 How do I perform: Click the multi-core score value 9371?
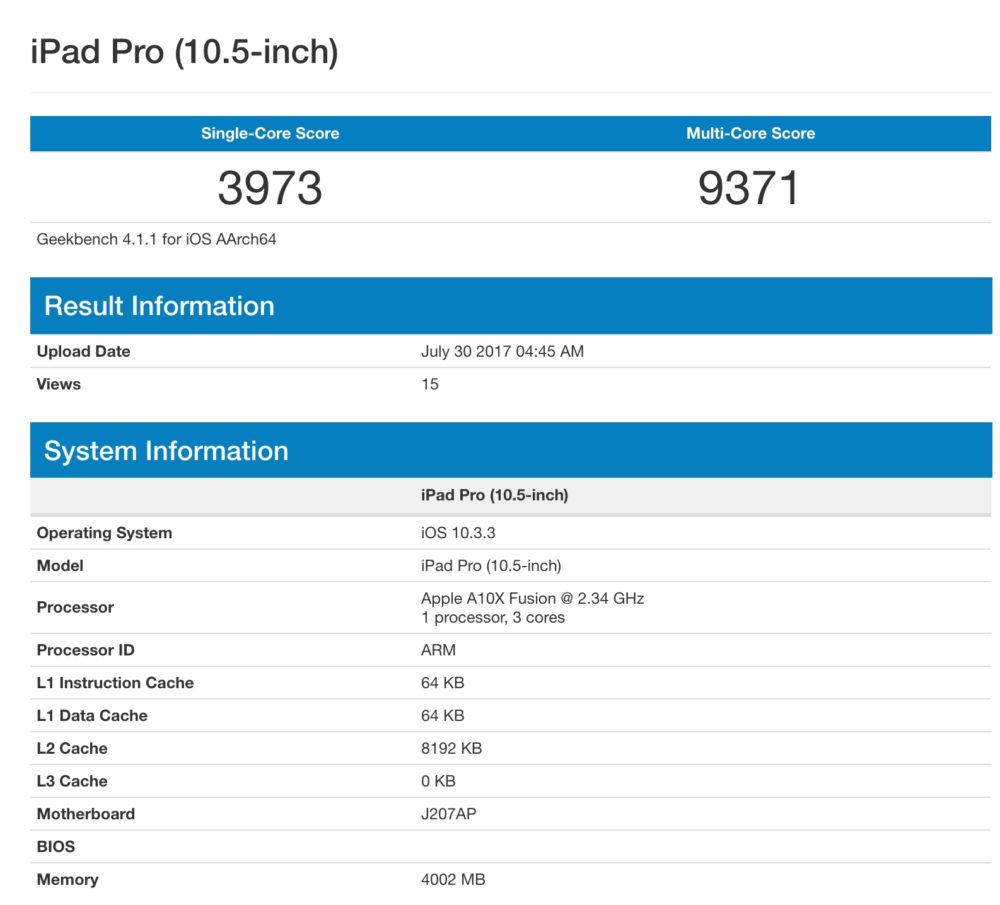point(750,188)
